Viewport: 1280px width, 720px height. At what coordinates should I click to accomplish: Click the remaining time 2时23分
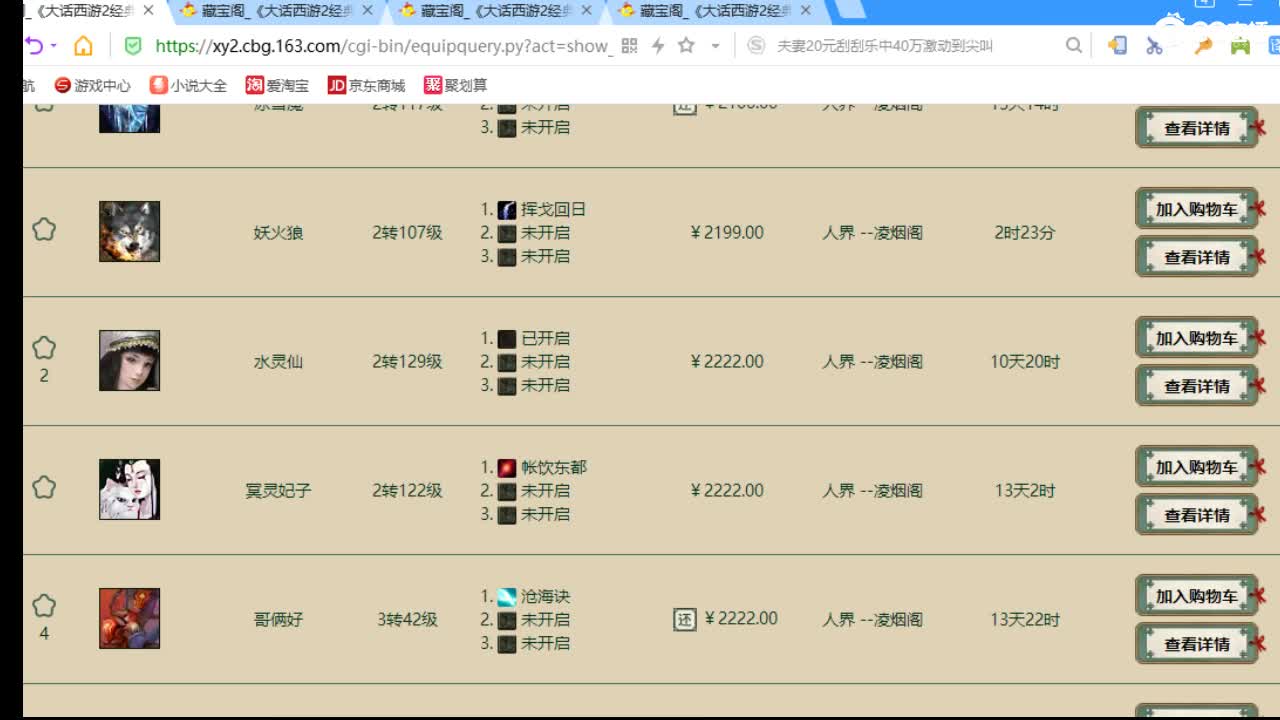(x=1025, y=233)
